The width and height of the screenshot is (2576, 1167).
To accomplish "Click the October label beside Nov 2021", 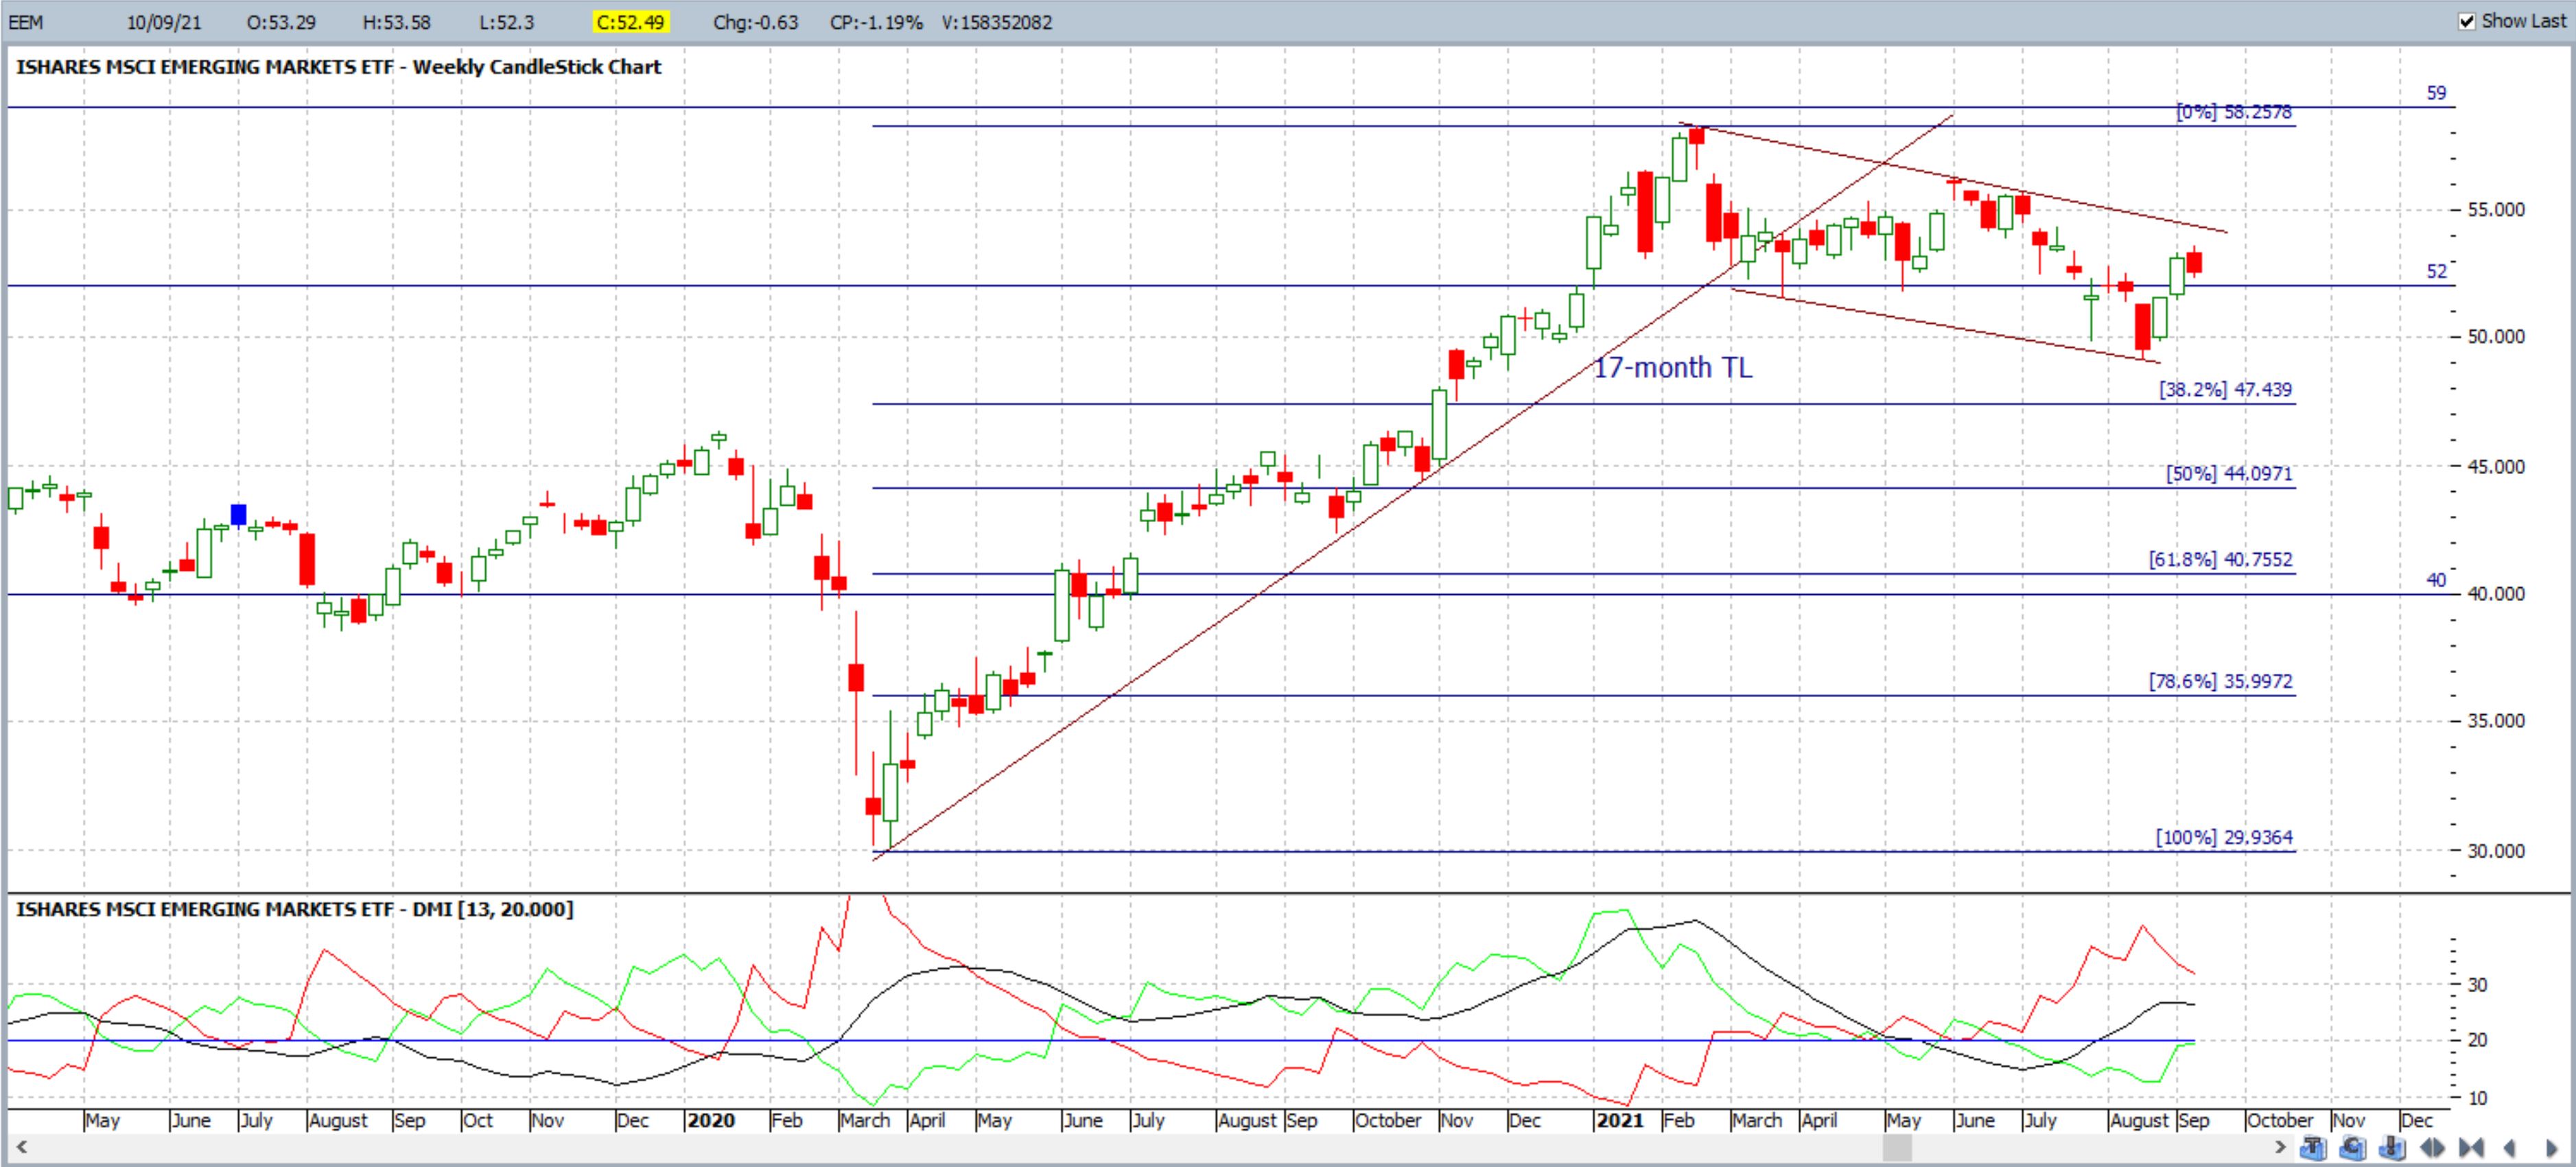I will pyautogui.click(x=2280, y=1121).
